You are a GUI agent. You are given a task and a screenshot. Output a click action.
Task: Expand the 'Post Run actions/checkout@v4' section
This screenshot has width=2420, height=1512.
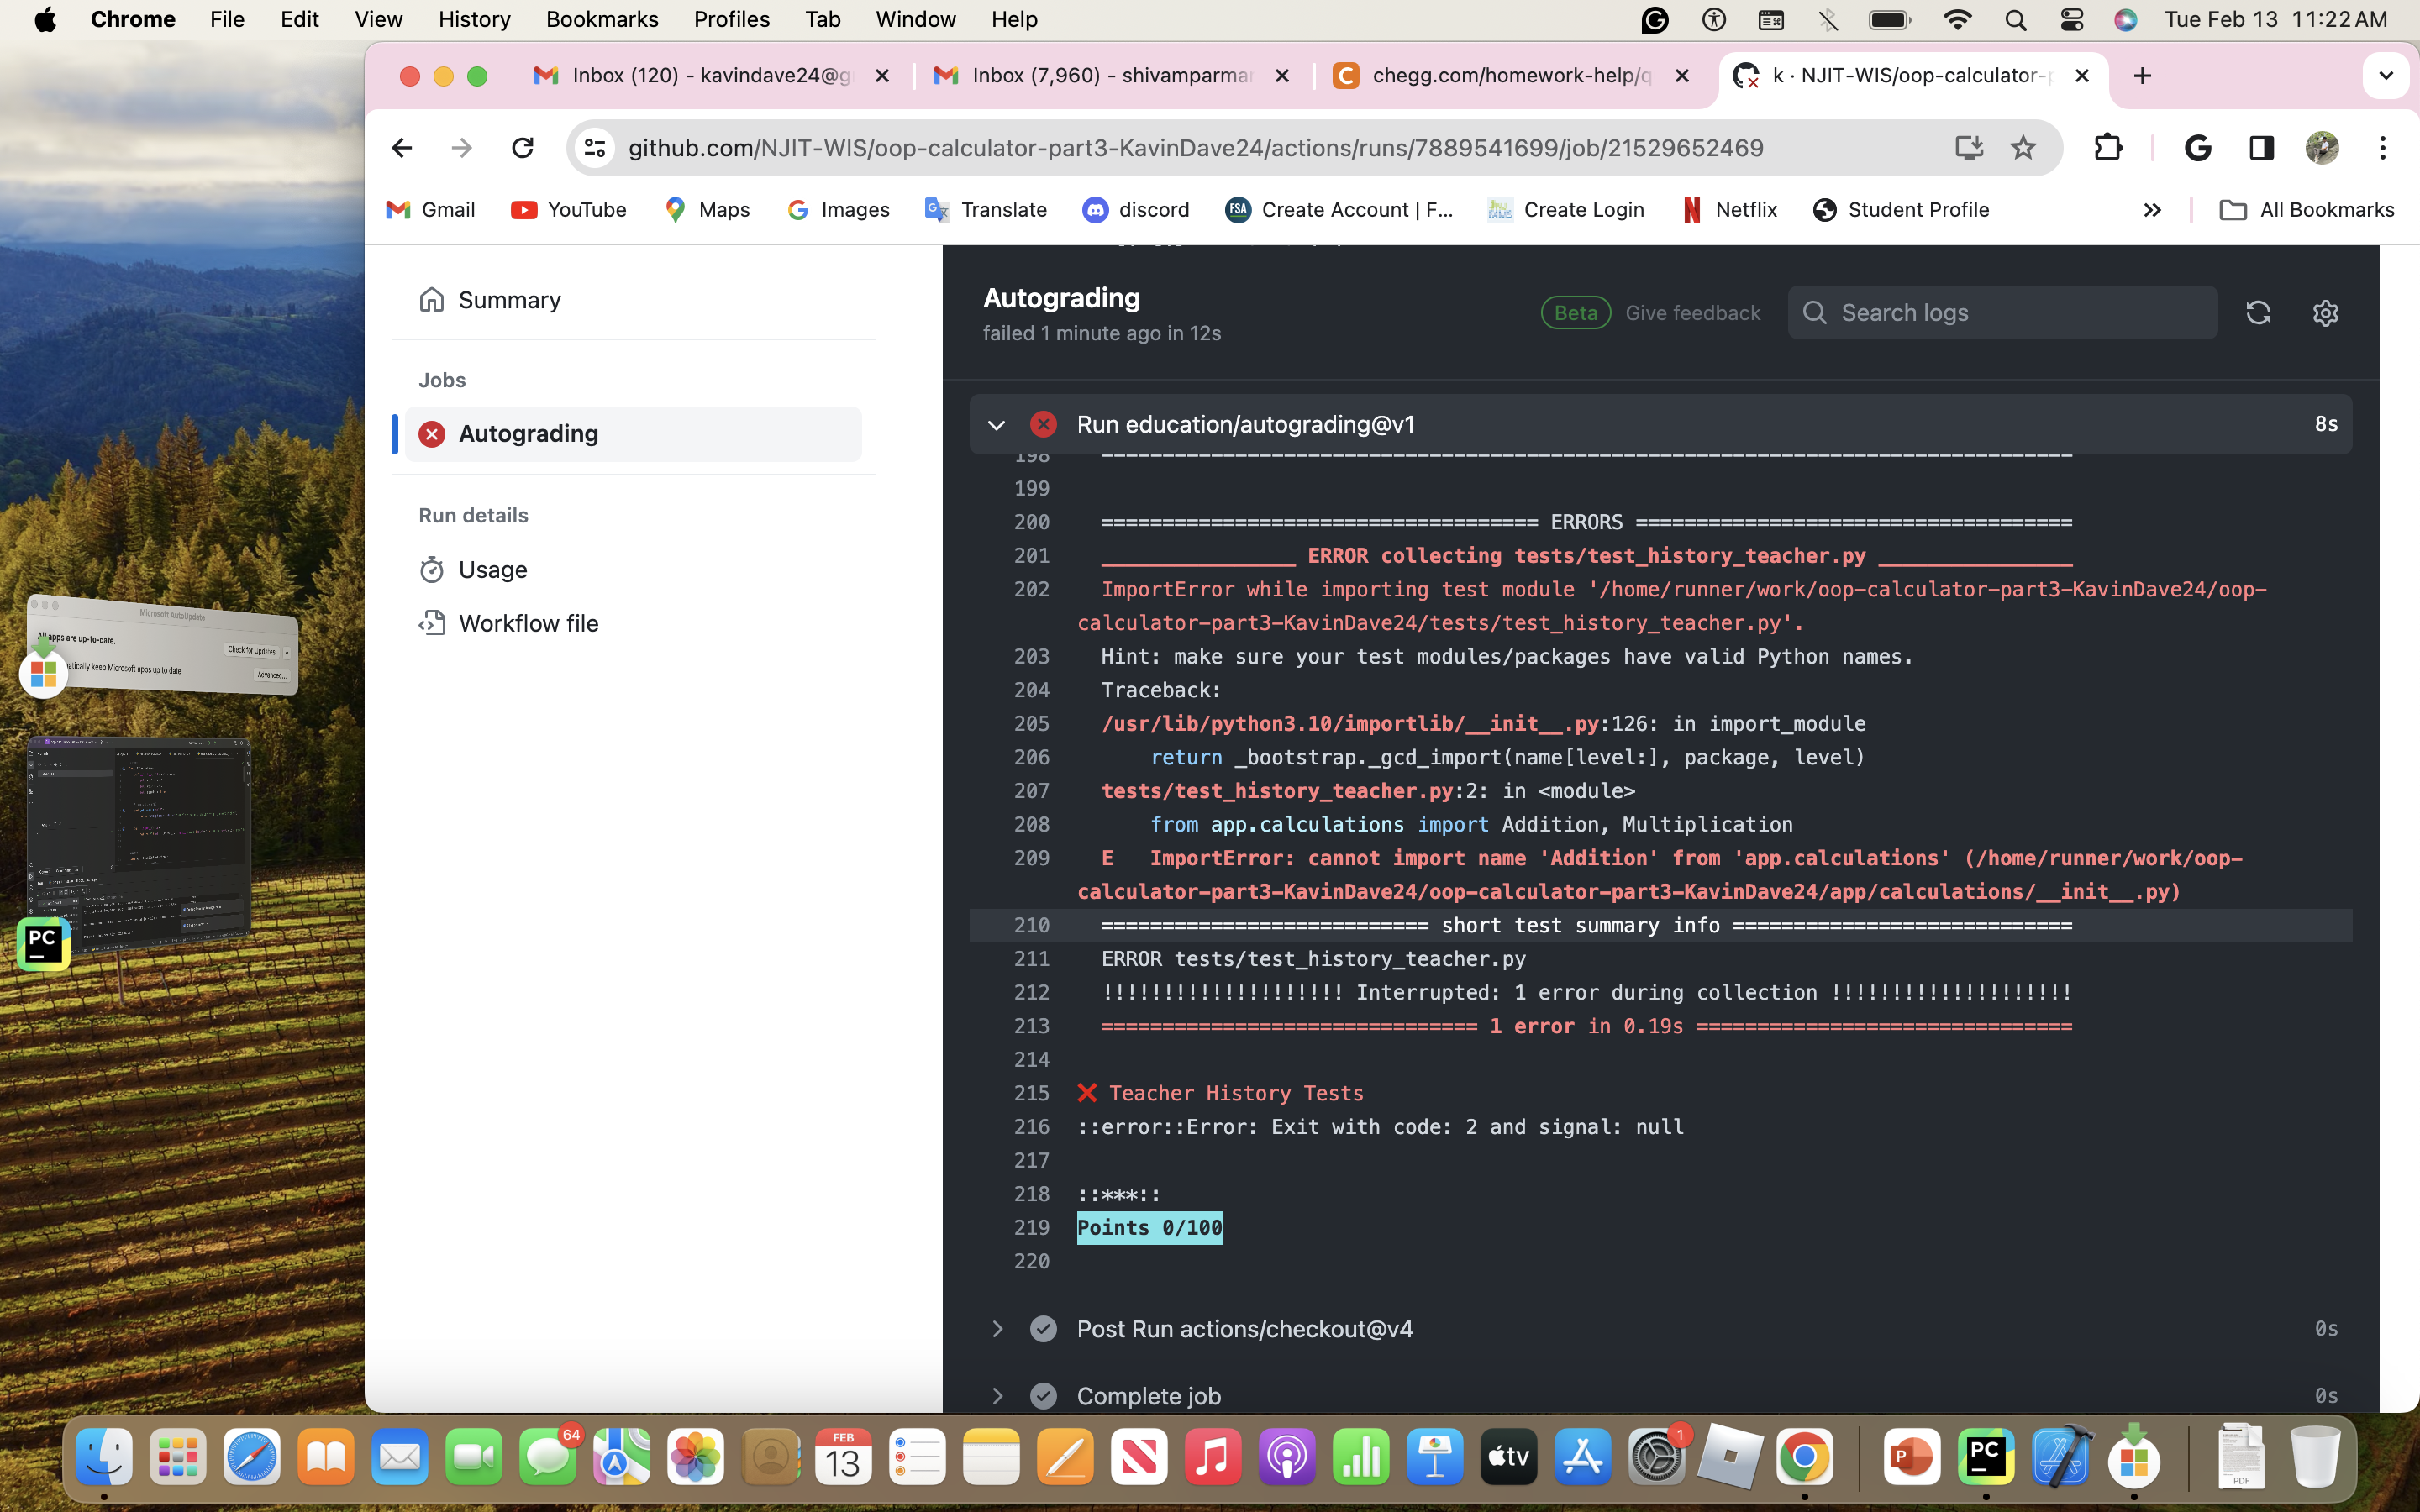pos(998,1327)
